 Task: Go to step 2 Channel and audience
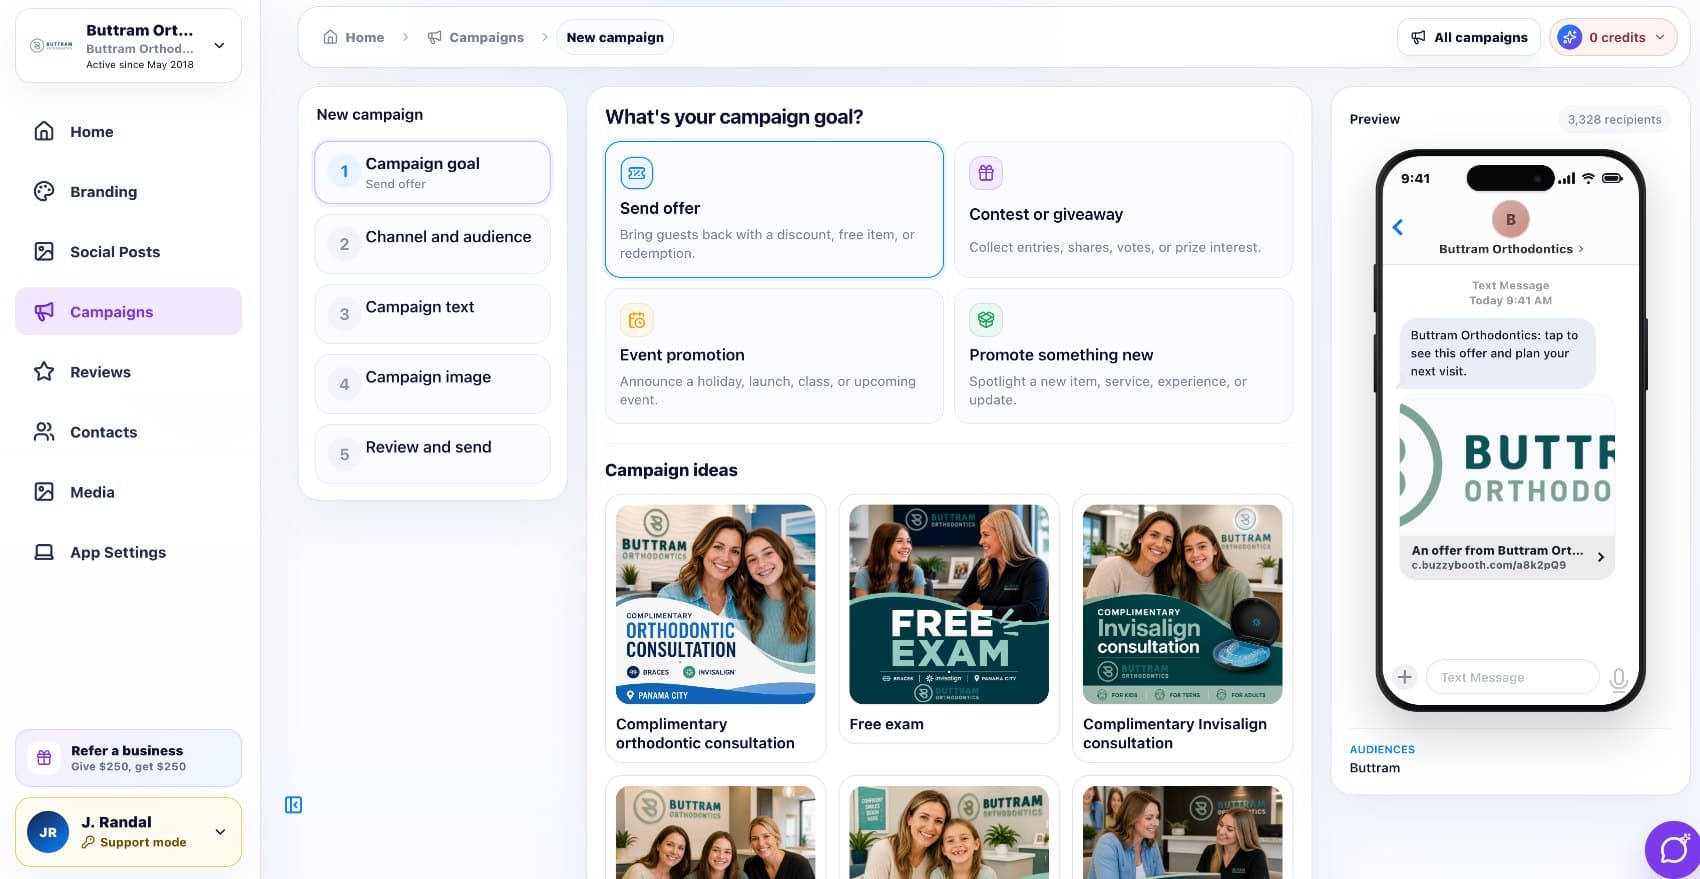pos(432,243)
